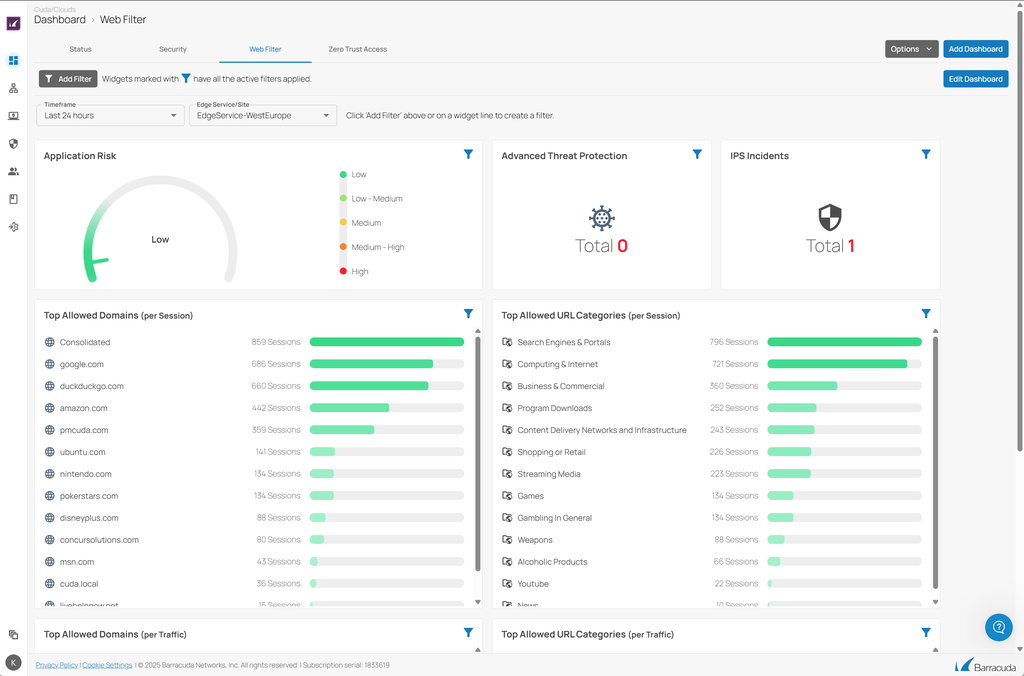Click filter icon on Advanced Threat Protection widget
This screenshot has width=1024, height=676.
(697, 154)
